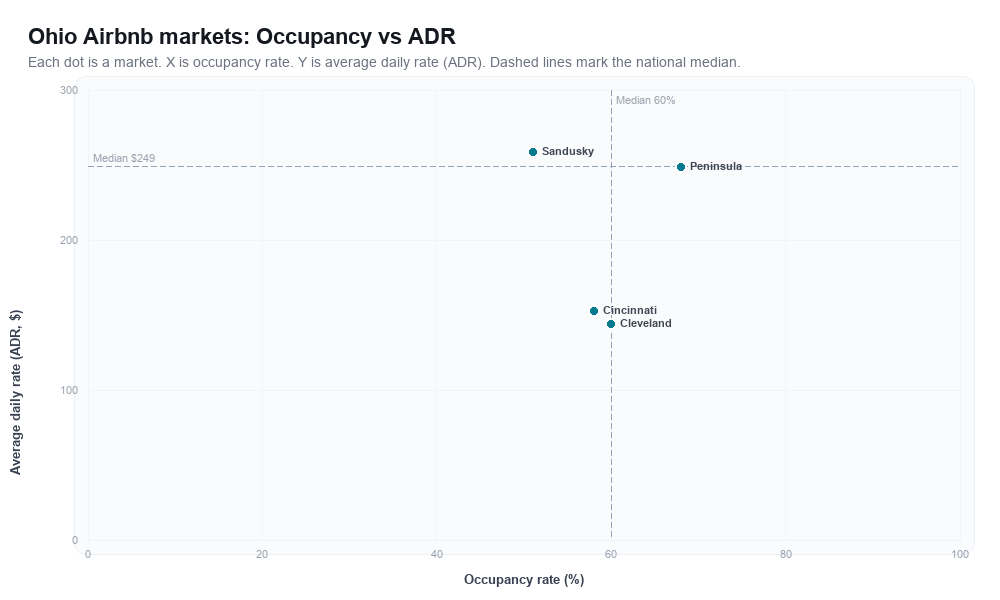Click the y-axis tick label 200

(x=69, y=240)
